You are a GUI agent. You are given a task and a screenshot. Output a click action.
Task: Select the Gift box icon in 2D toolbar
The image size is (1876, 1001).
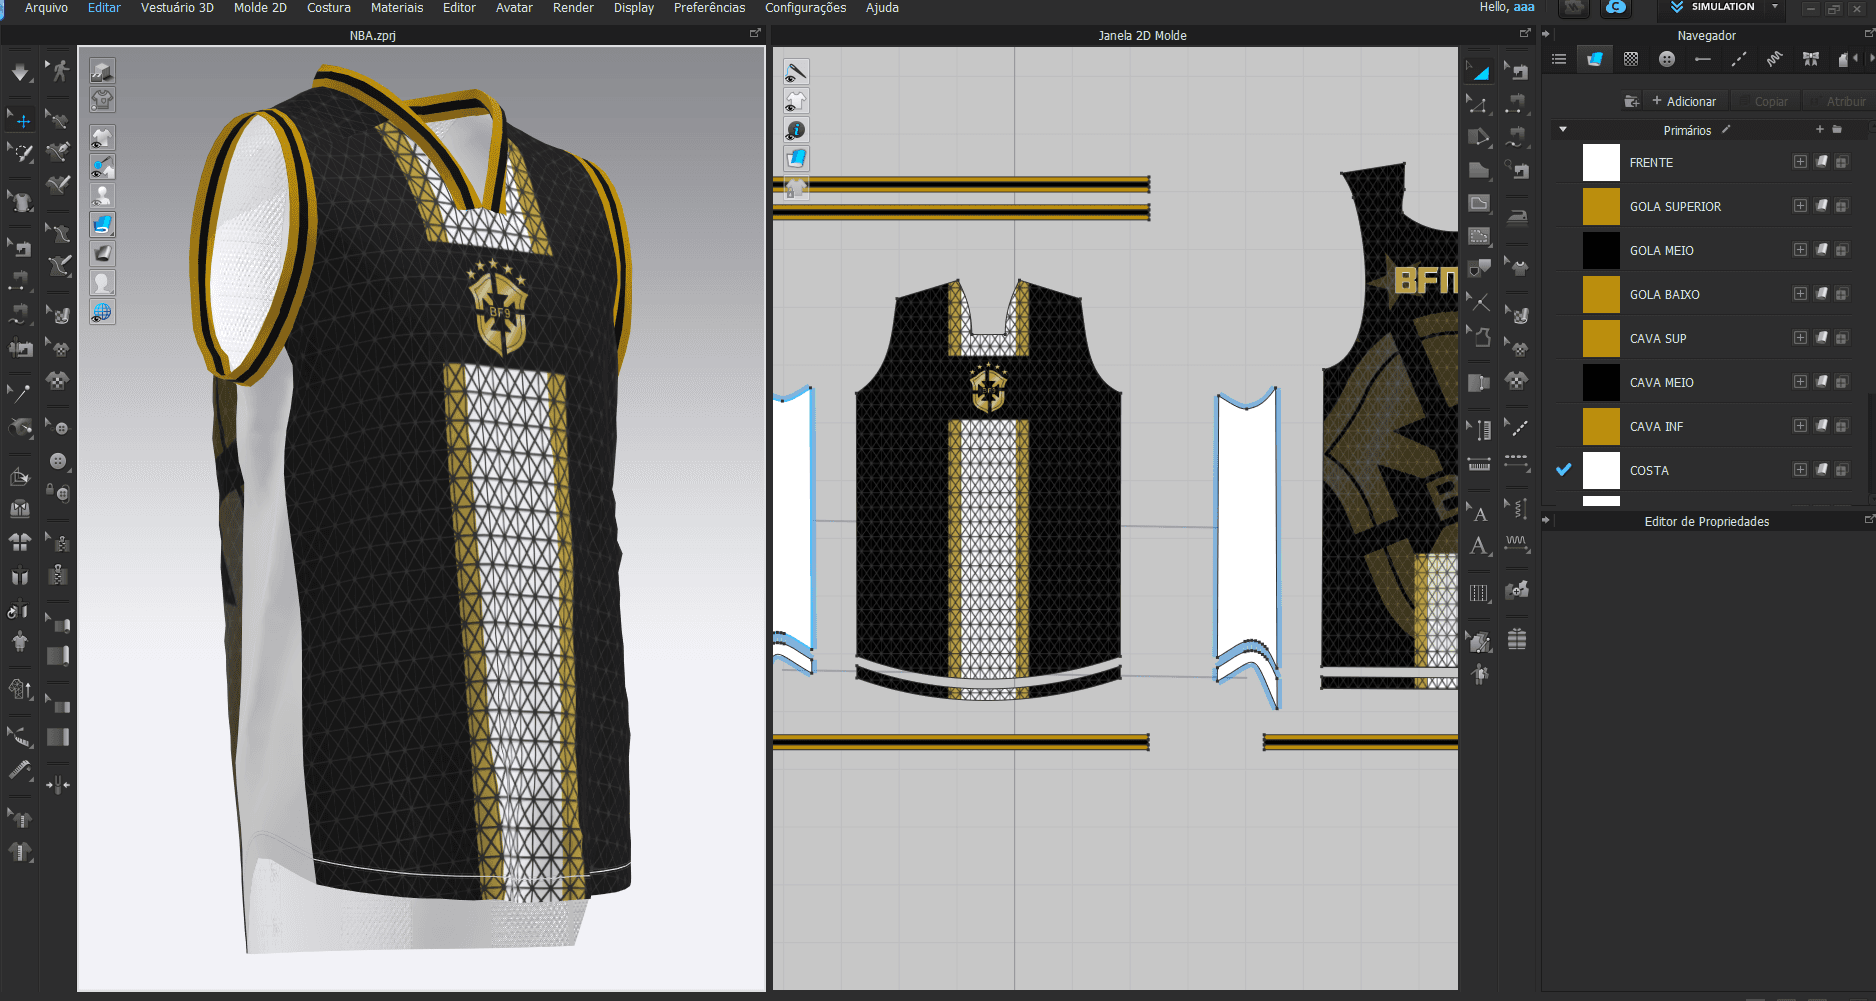coord(1517,638)
